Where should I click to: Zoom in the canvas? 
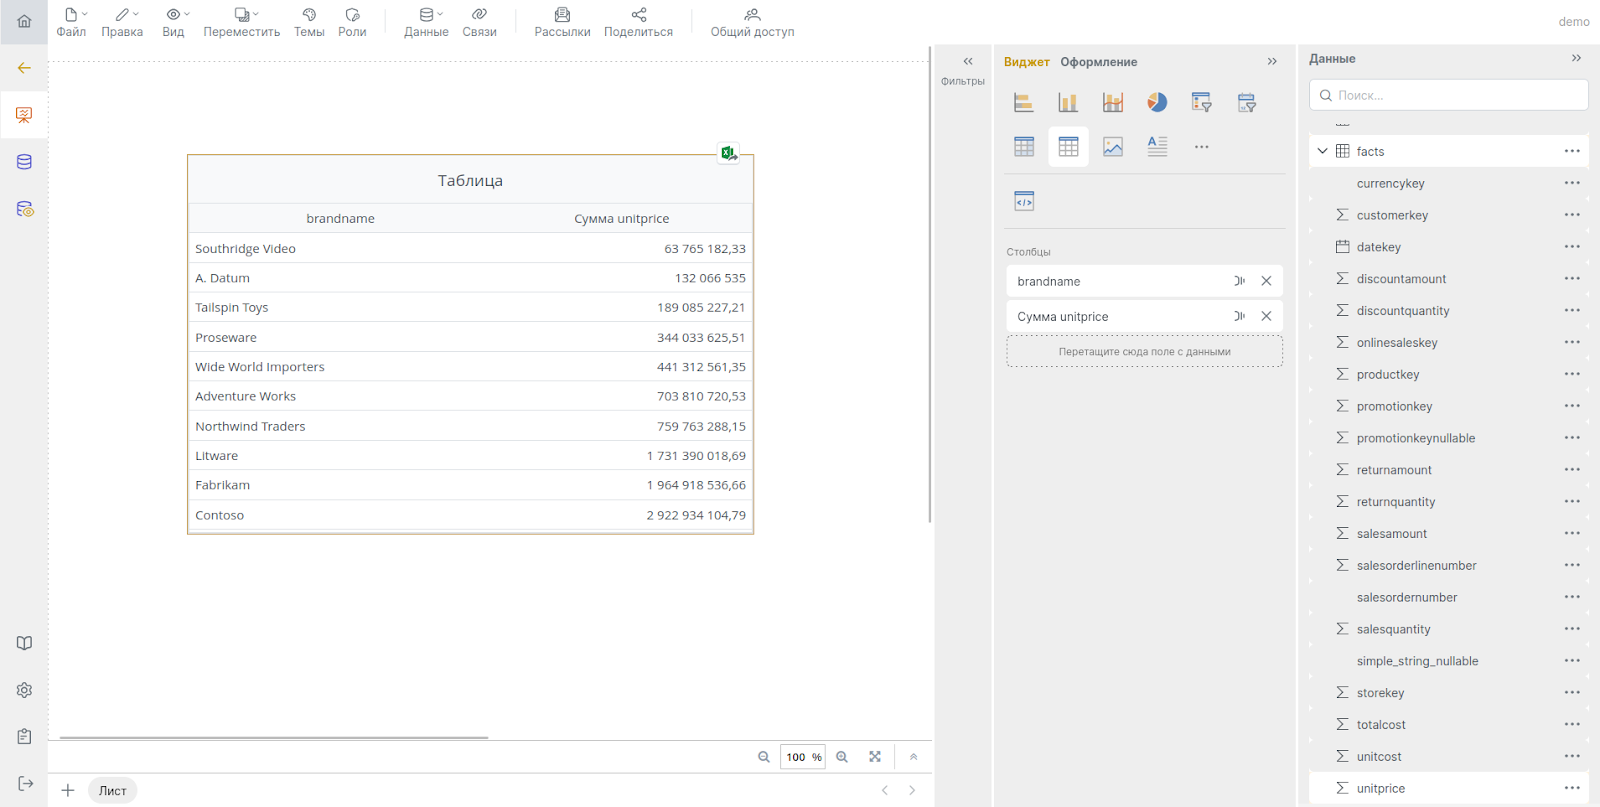coord(842,757)
